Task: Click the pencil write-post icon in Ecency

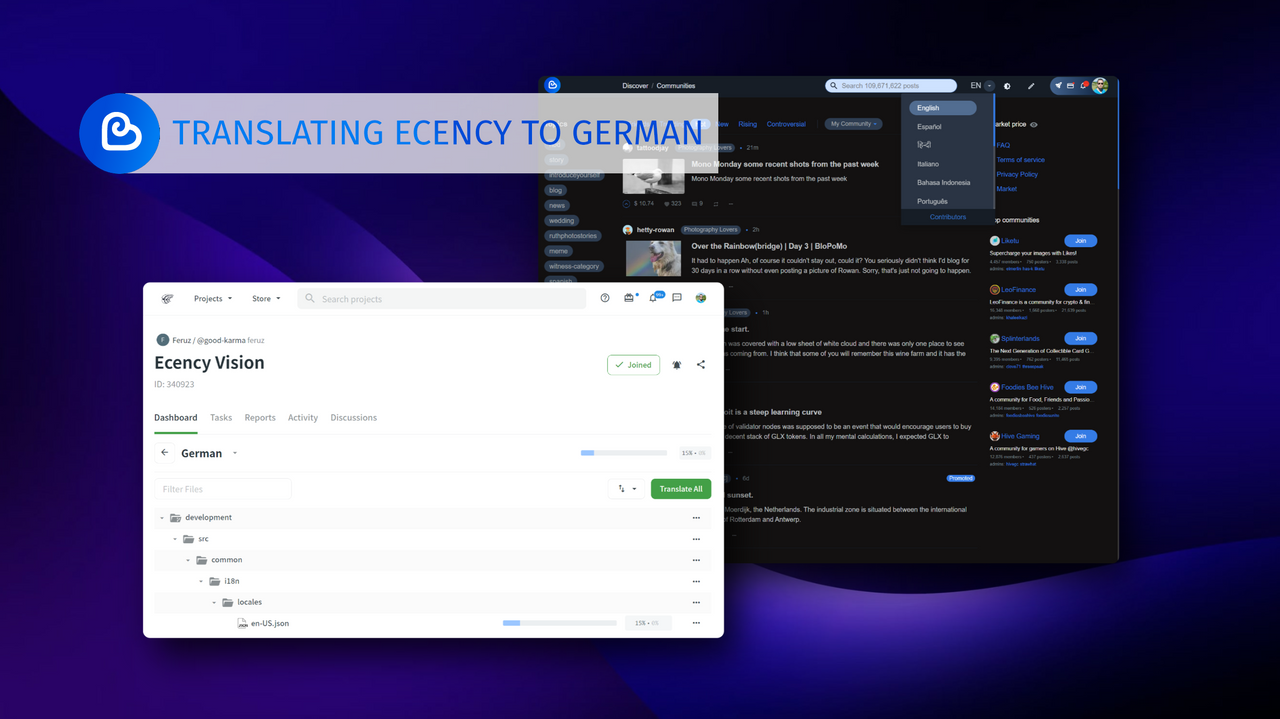Action: point(1031,86)
